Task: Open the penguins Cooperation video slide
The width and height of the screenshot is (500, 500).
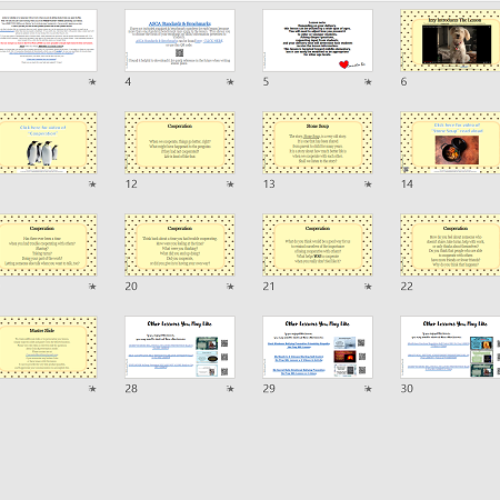Action: pos(48,143)
